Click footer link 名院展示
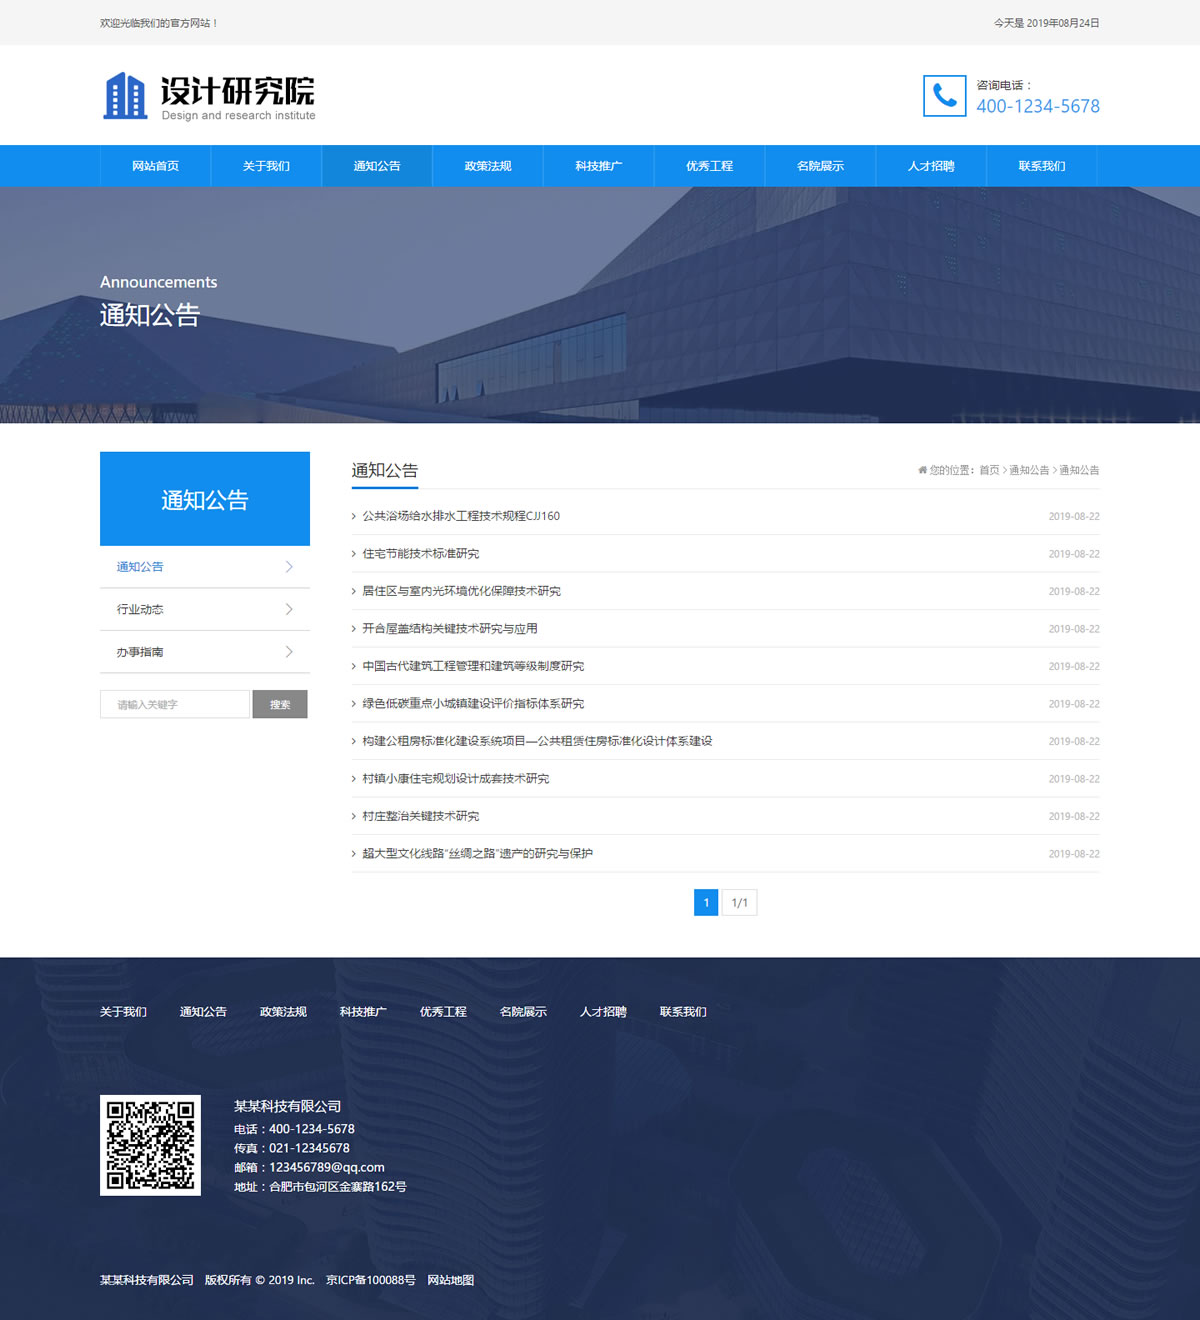This screenshot has height=1320, width=1200. pyautogui.click(x=523, y=1012)
